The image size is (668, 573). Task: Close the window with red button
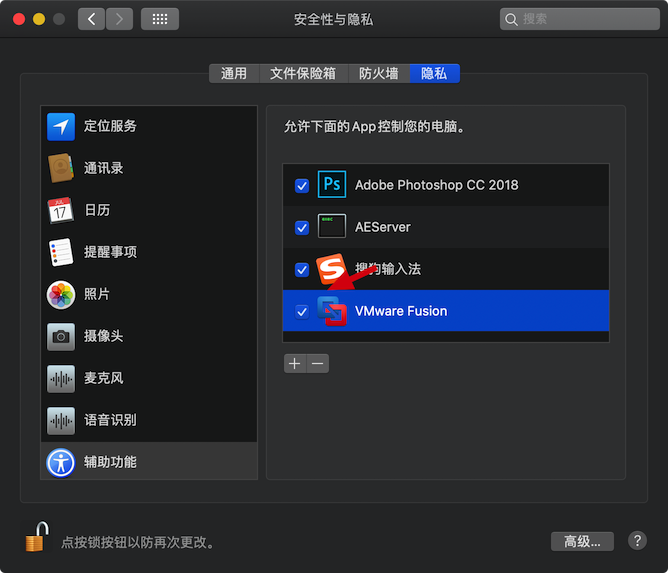(x=19, y=19)
